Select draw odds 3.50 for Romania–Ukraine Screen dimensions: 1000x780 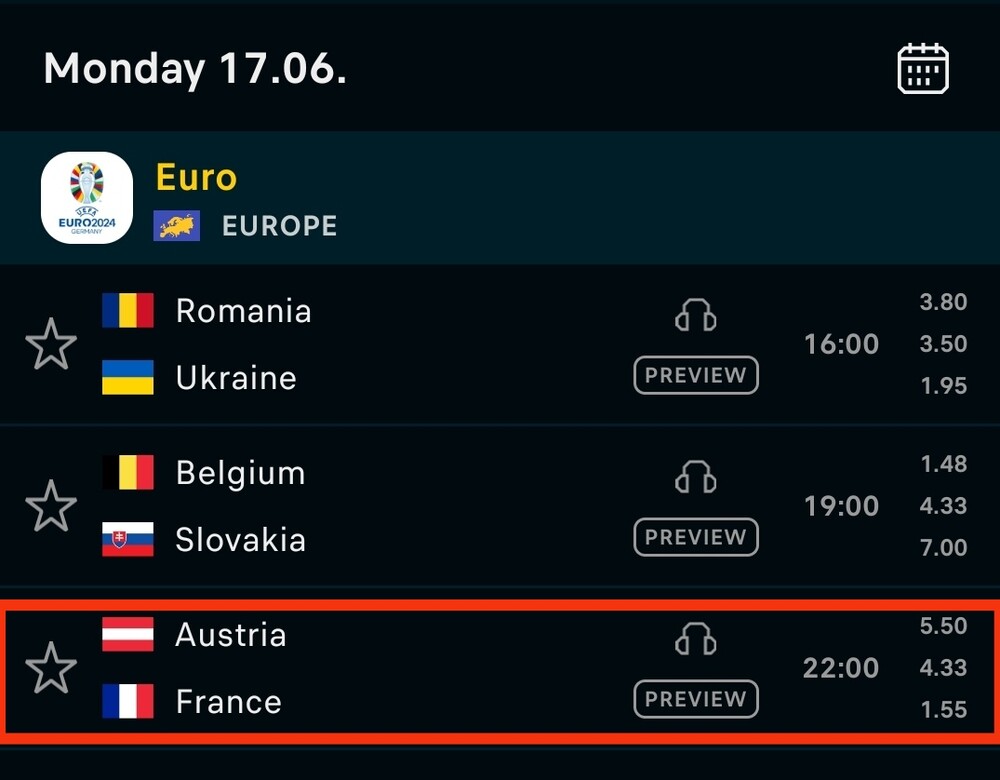pyautogui.click(x=943, y=344)
